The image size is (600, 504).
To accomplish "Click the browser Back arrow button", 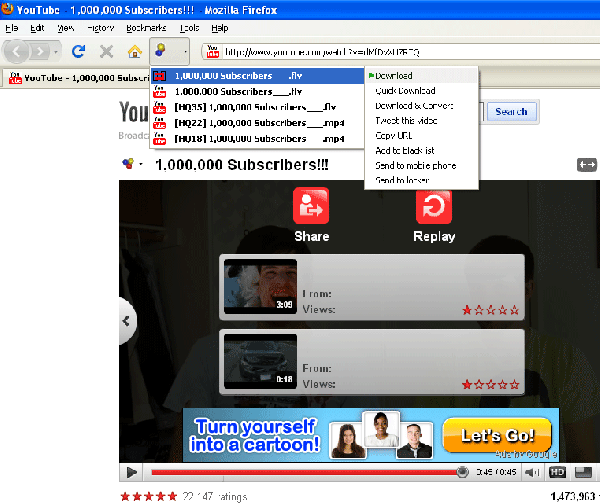I will (x=16, y=51).
